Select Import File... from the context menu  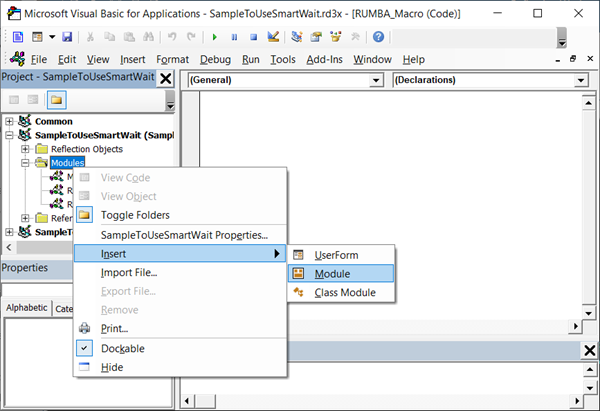pyautogui.click(x=129, y=272)
